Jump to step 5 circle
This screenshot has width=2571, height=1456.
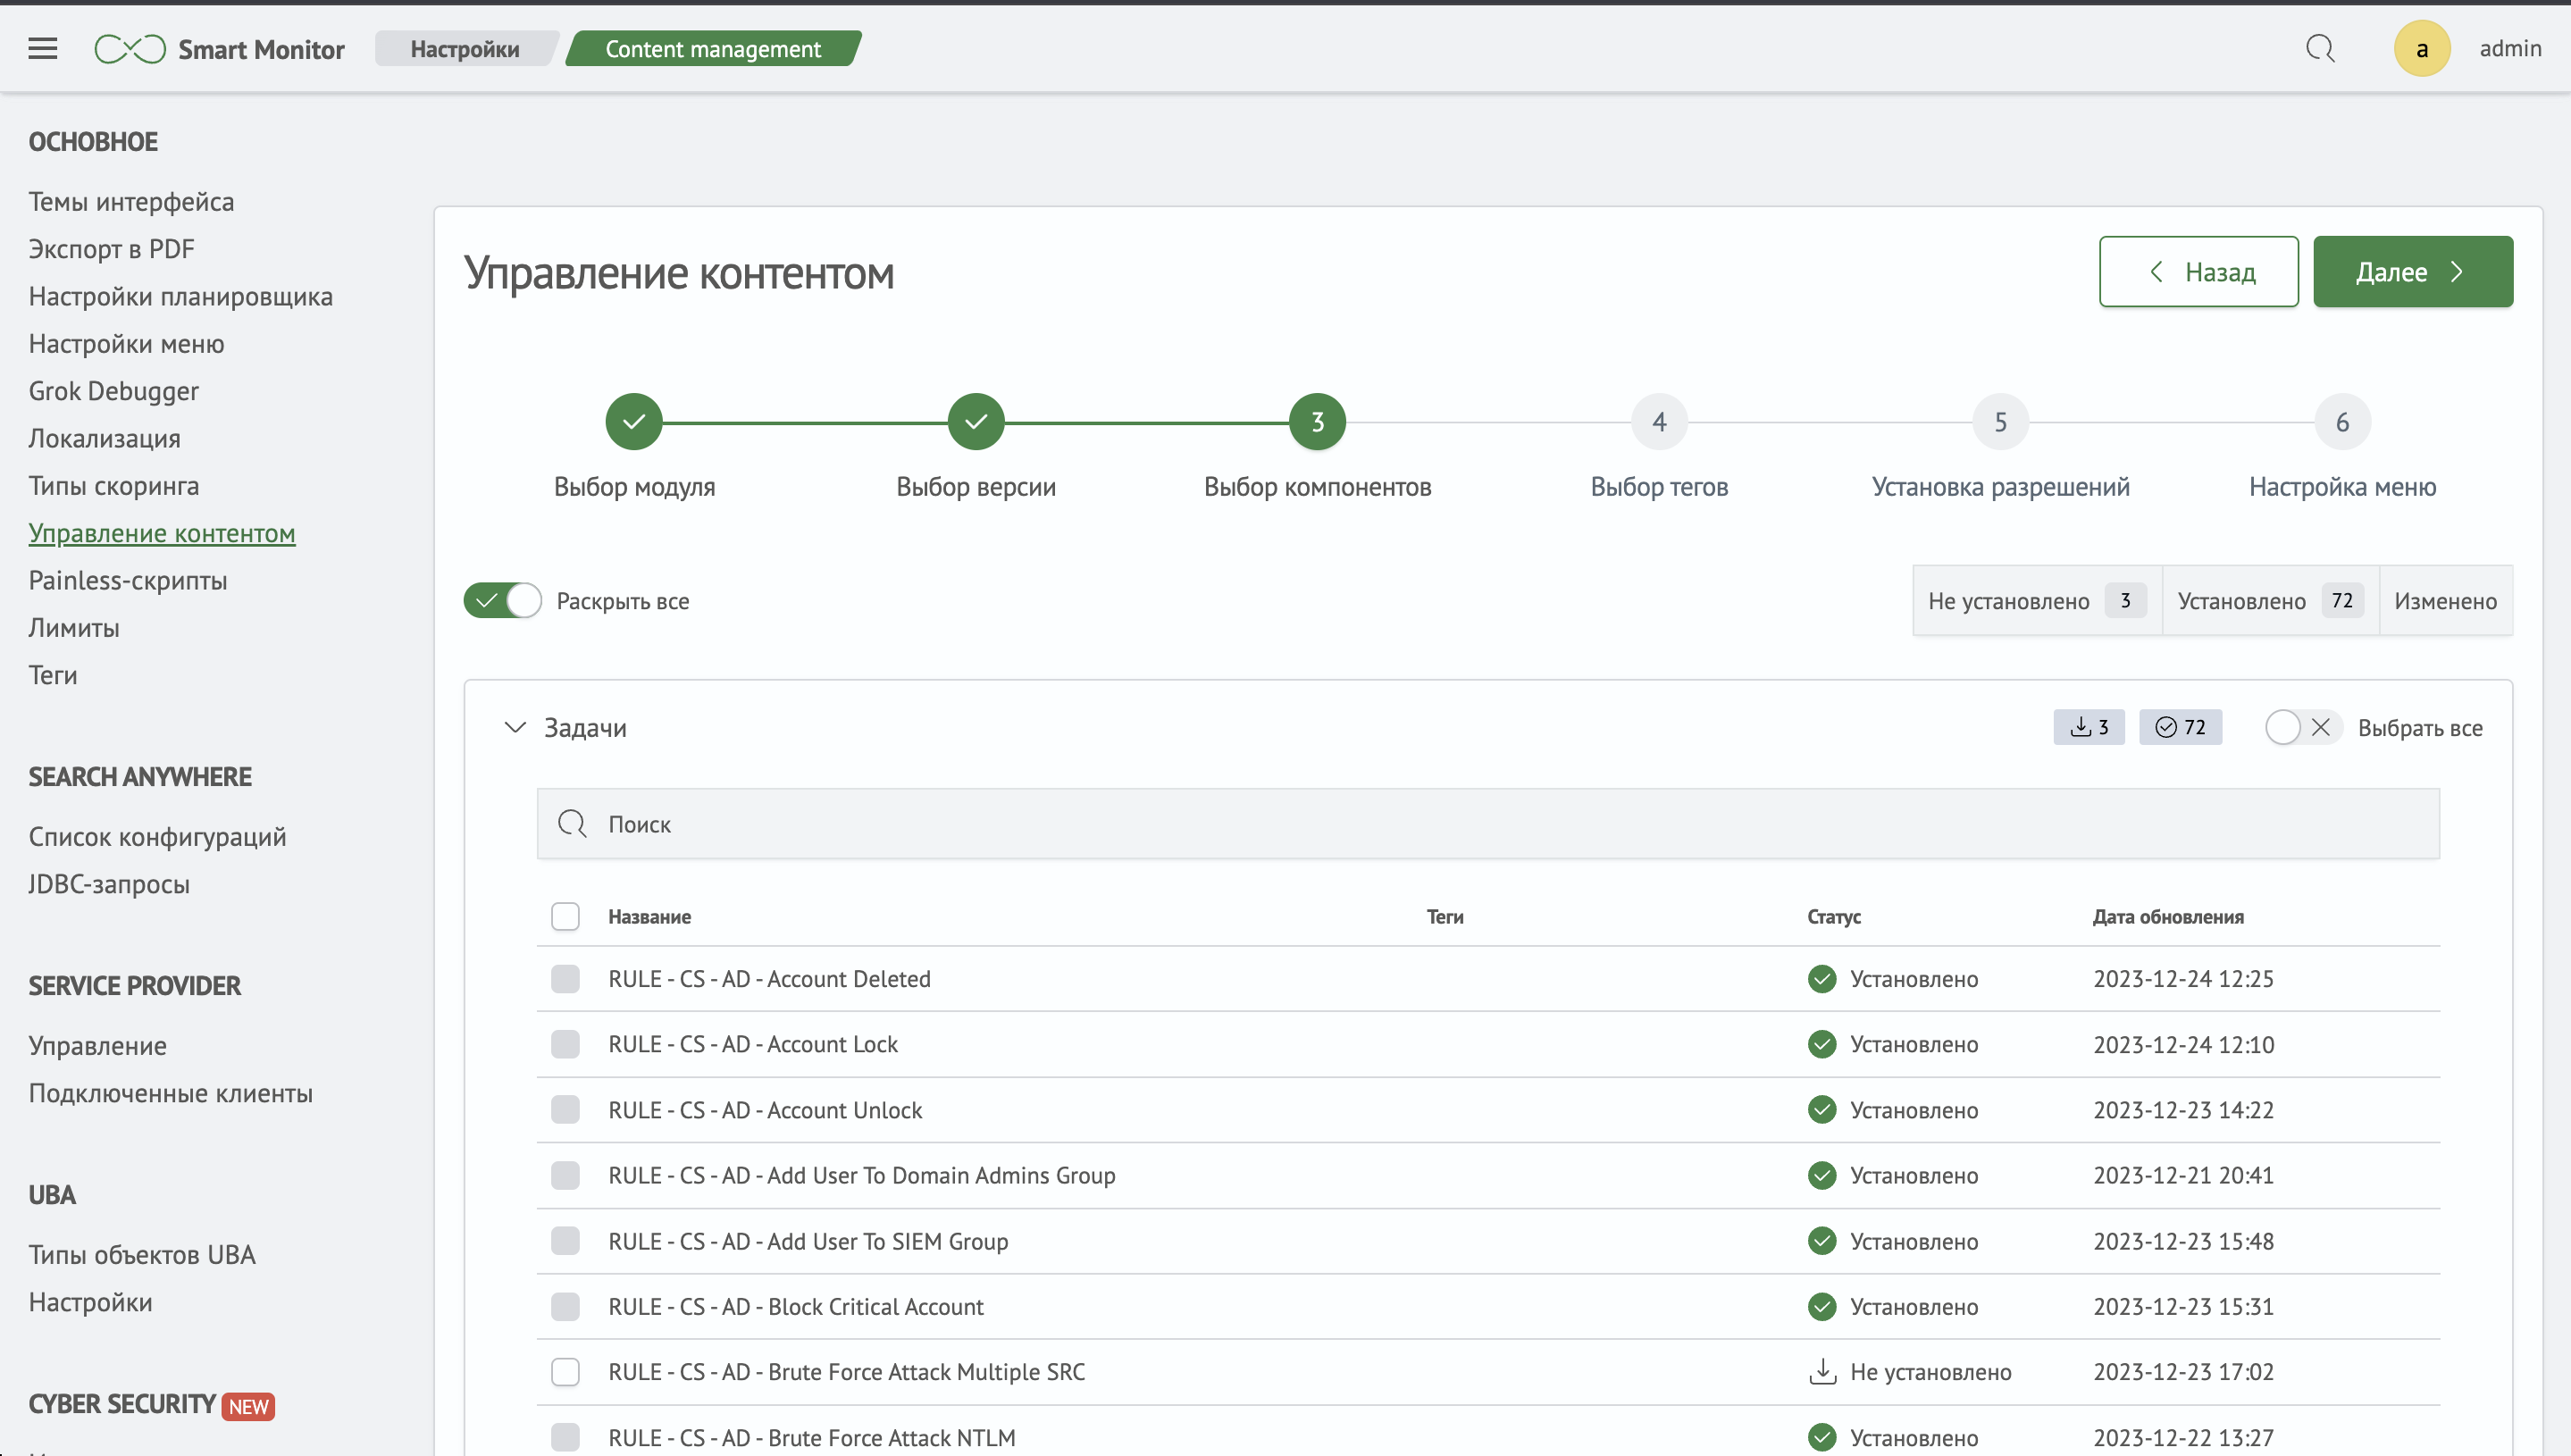2000,422
